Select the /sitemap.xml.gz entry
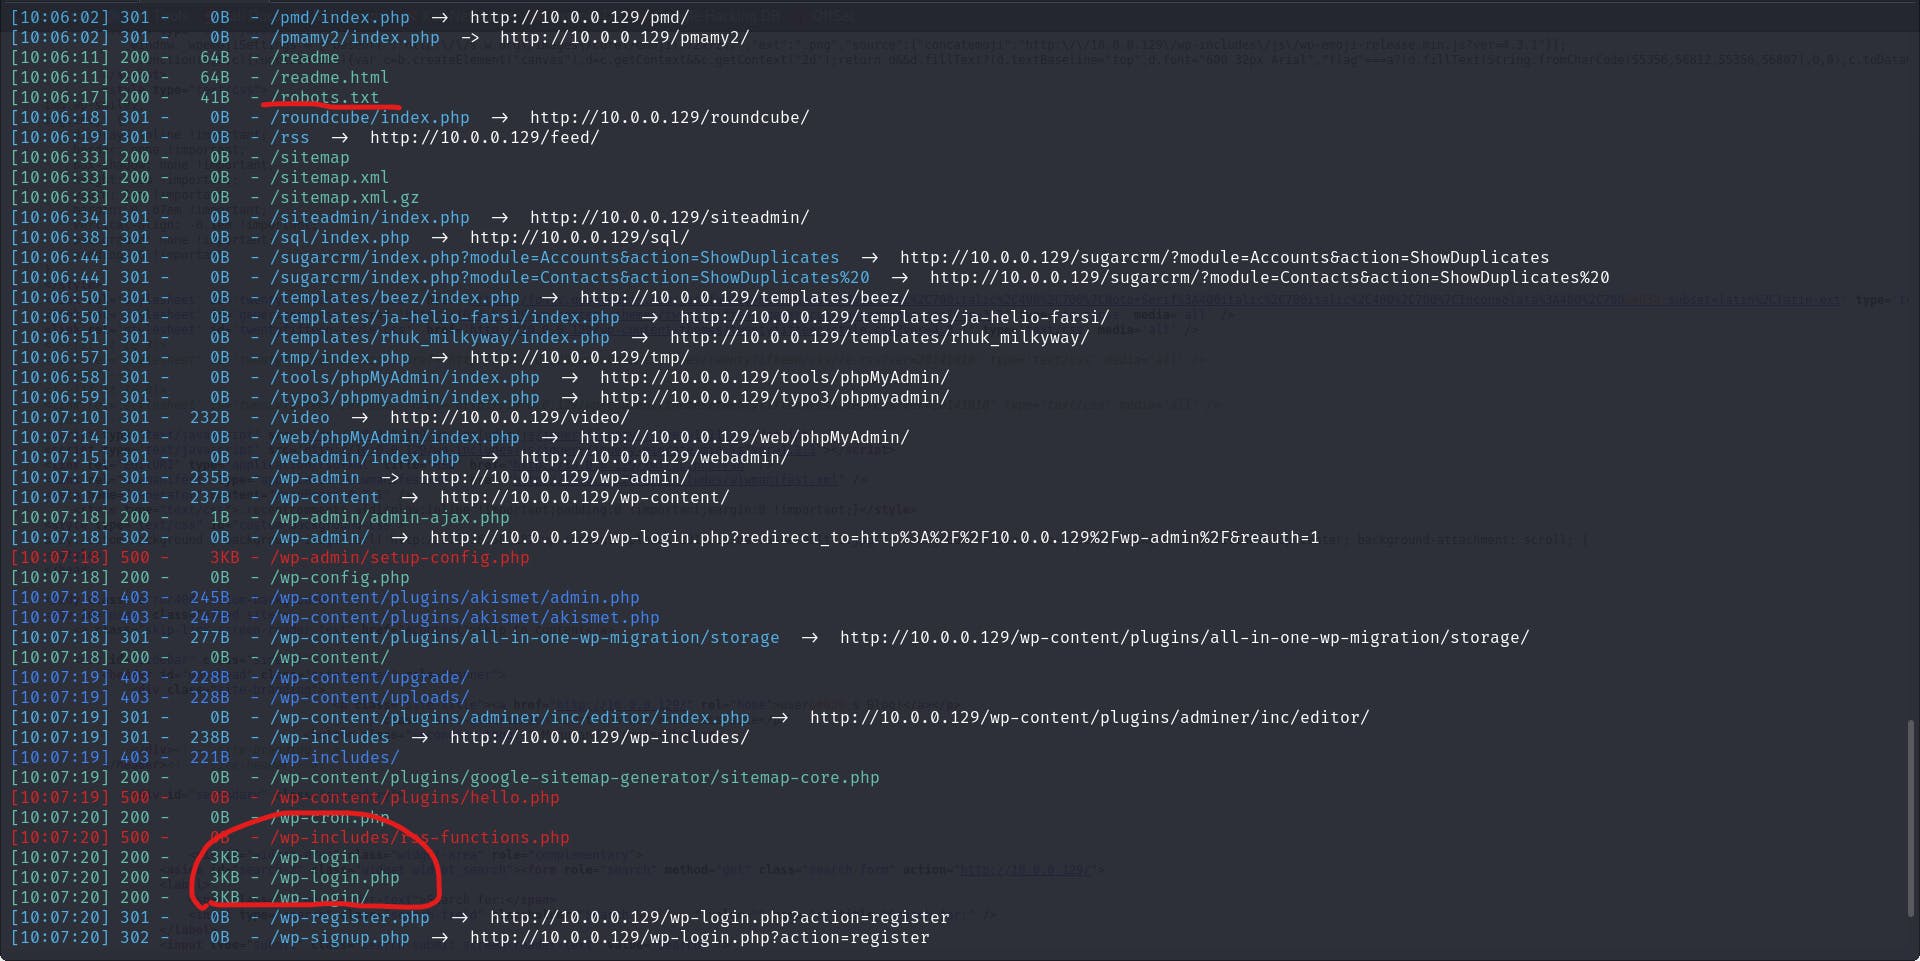The width and height of the screenshot is (1920, 961). coord(345,197)
